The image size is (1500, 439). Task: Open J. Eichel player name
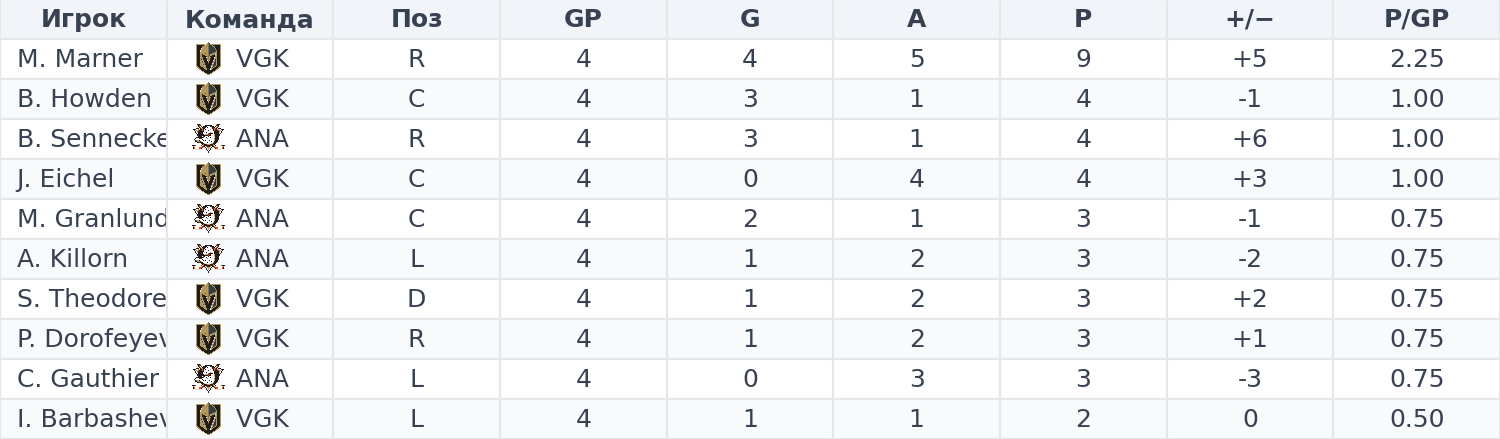(x=65, y=179)
